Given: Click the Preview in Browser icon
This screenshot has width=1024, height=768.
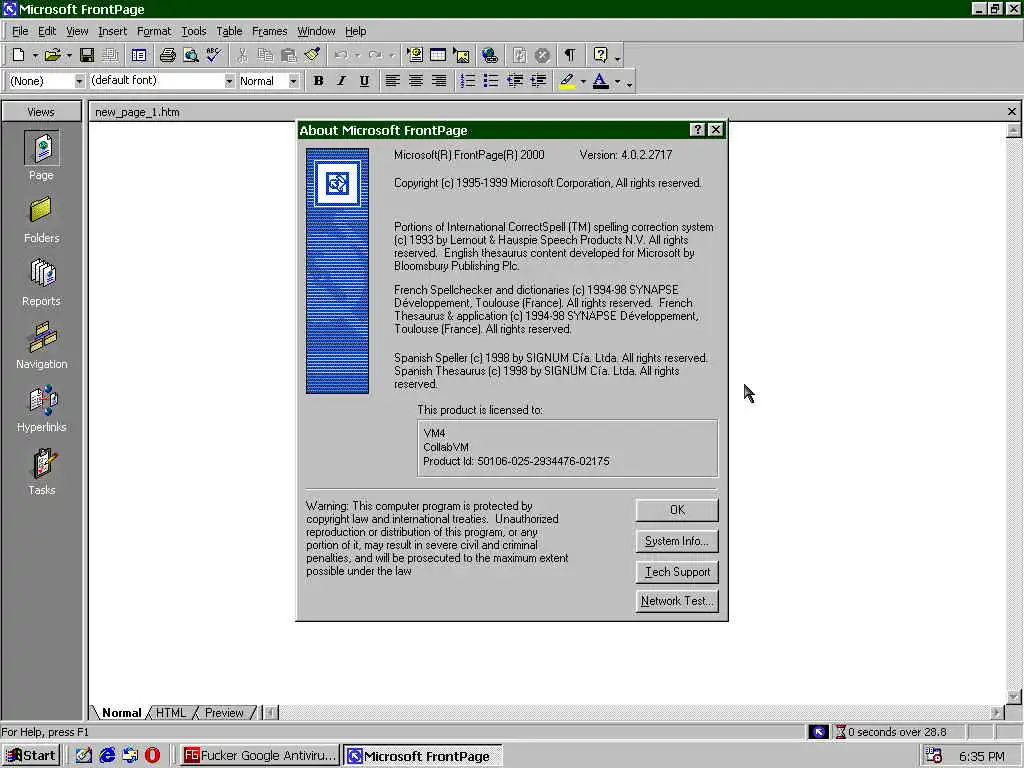Looking at the screenshot, I should [191, 56].
